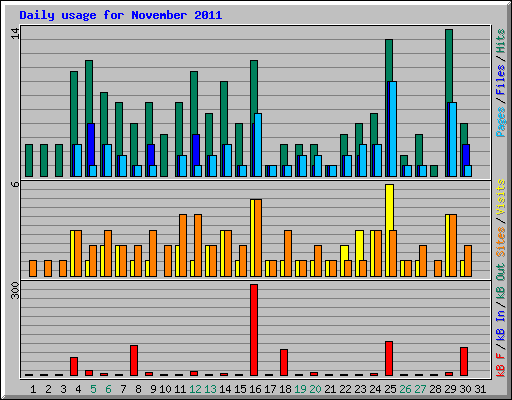
Task: Click the green weekend day label "20"
Action: point(315,389)
